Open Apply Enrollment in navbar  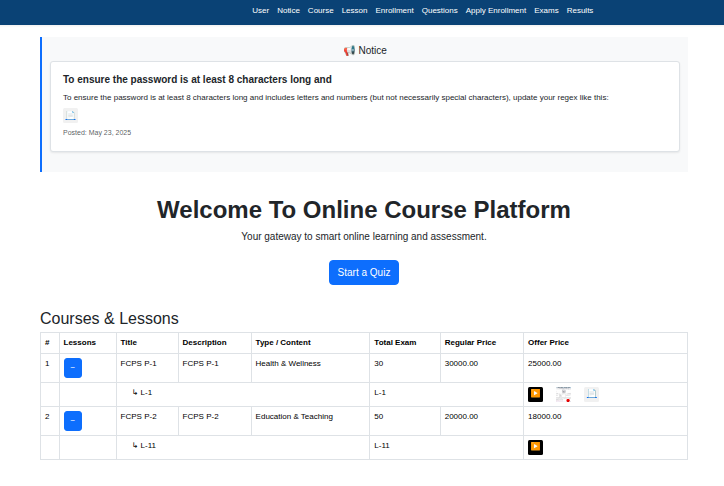(x=496, y=11)
